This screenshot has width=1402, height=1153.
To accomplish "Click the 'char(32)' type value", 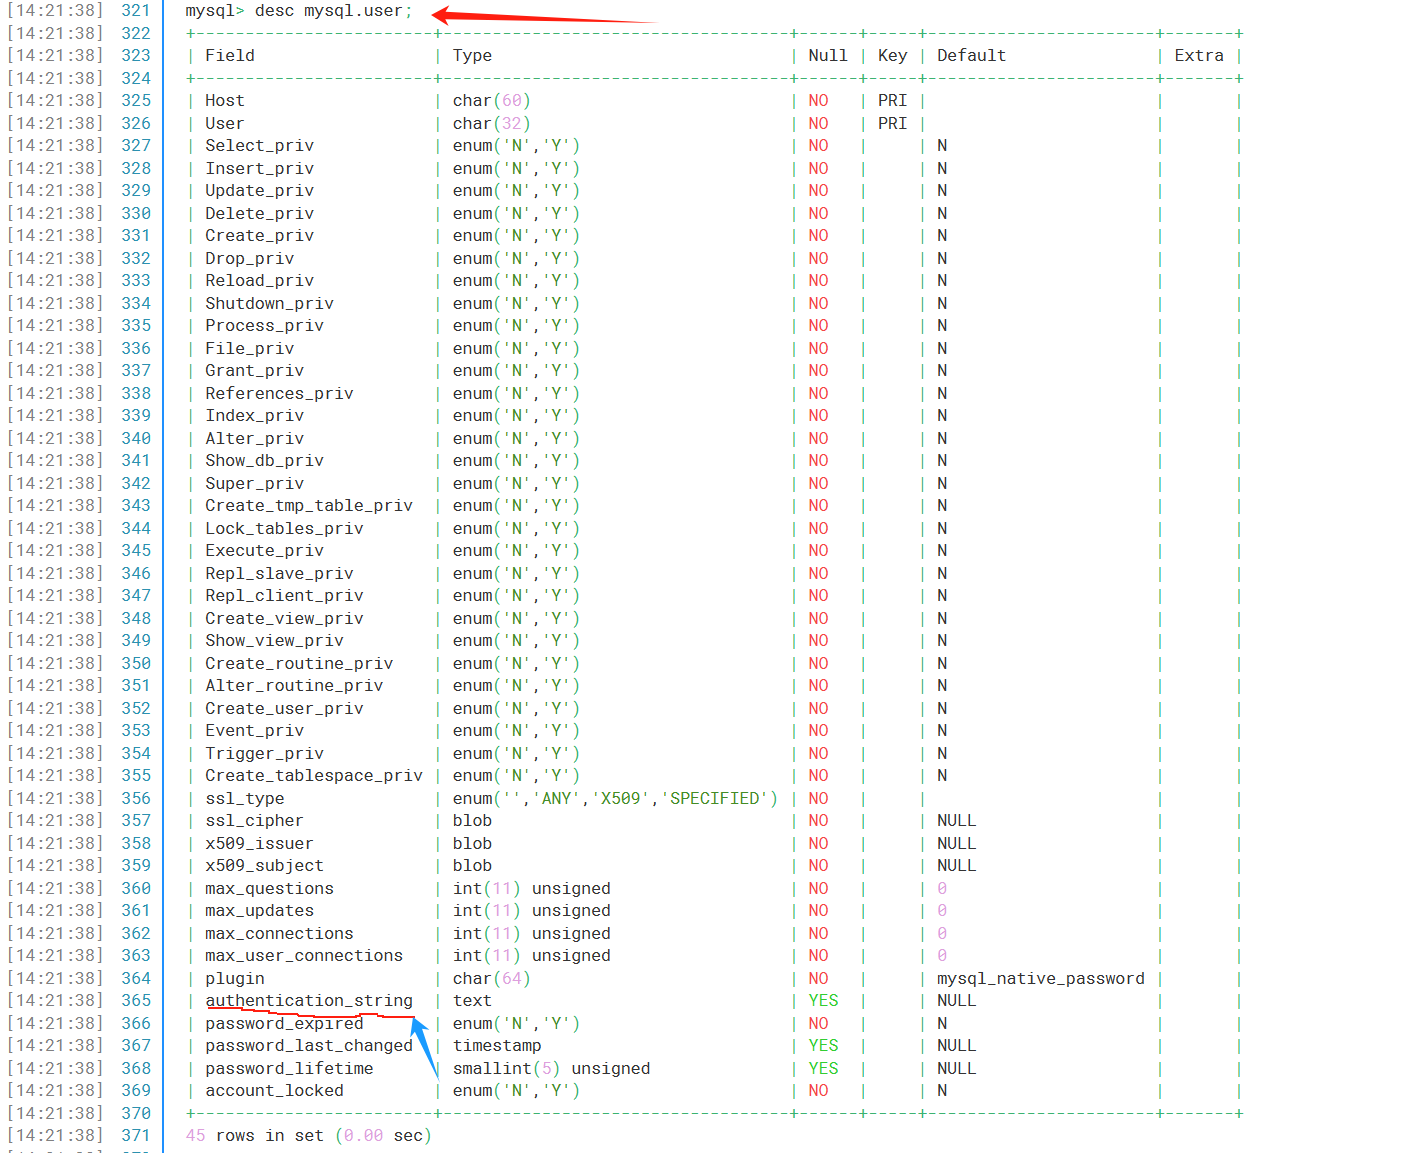I will coord(492,124).
